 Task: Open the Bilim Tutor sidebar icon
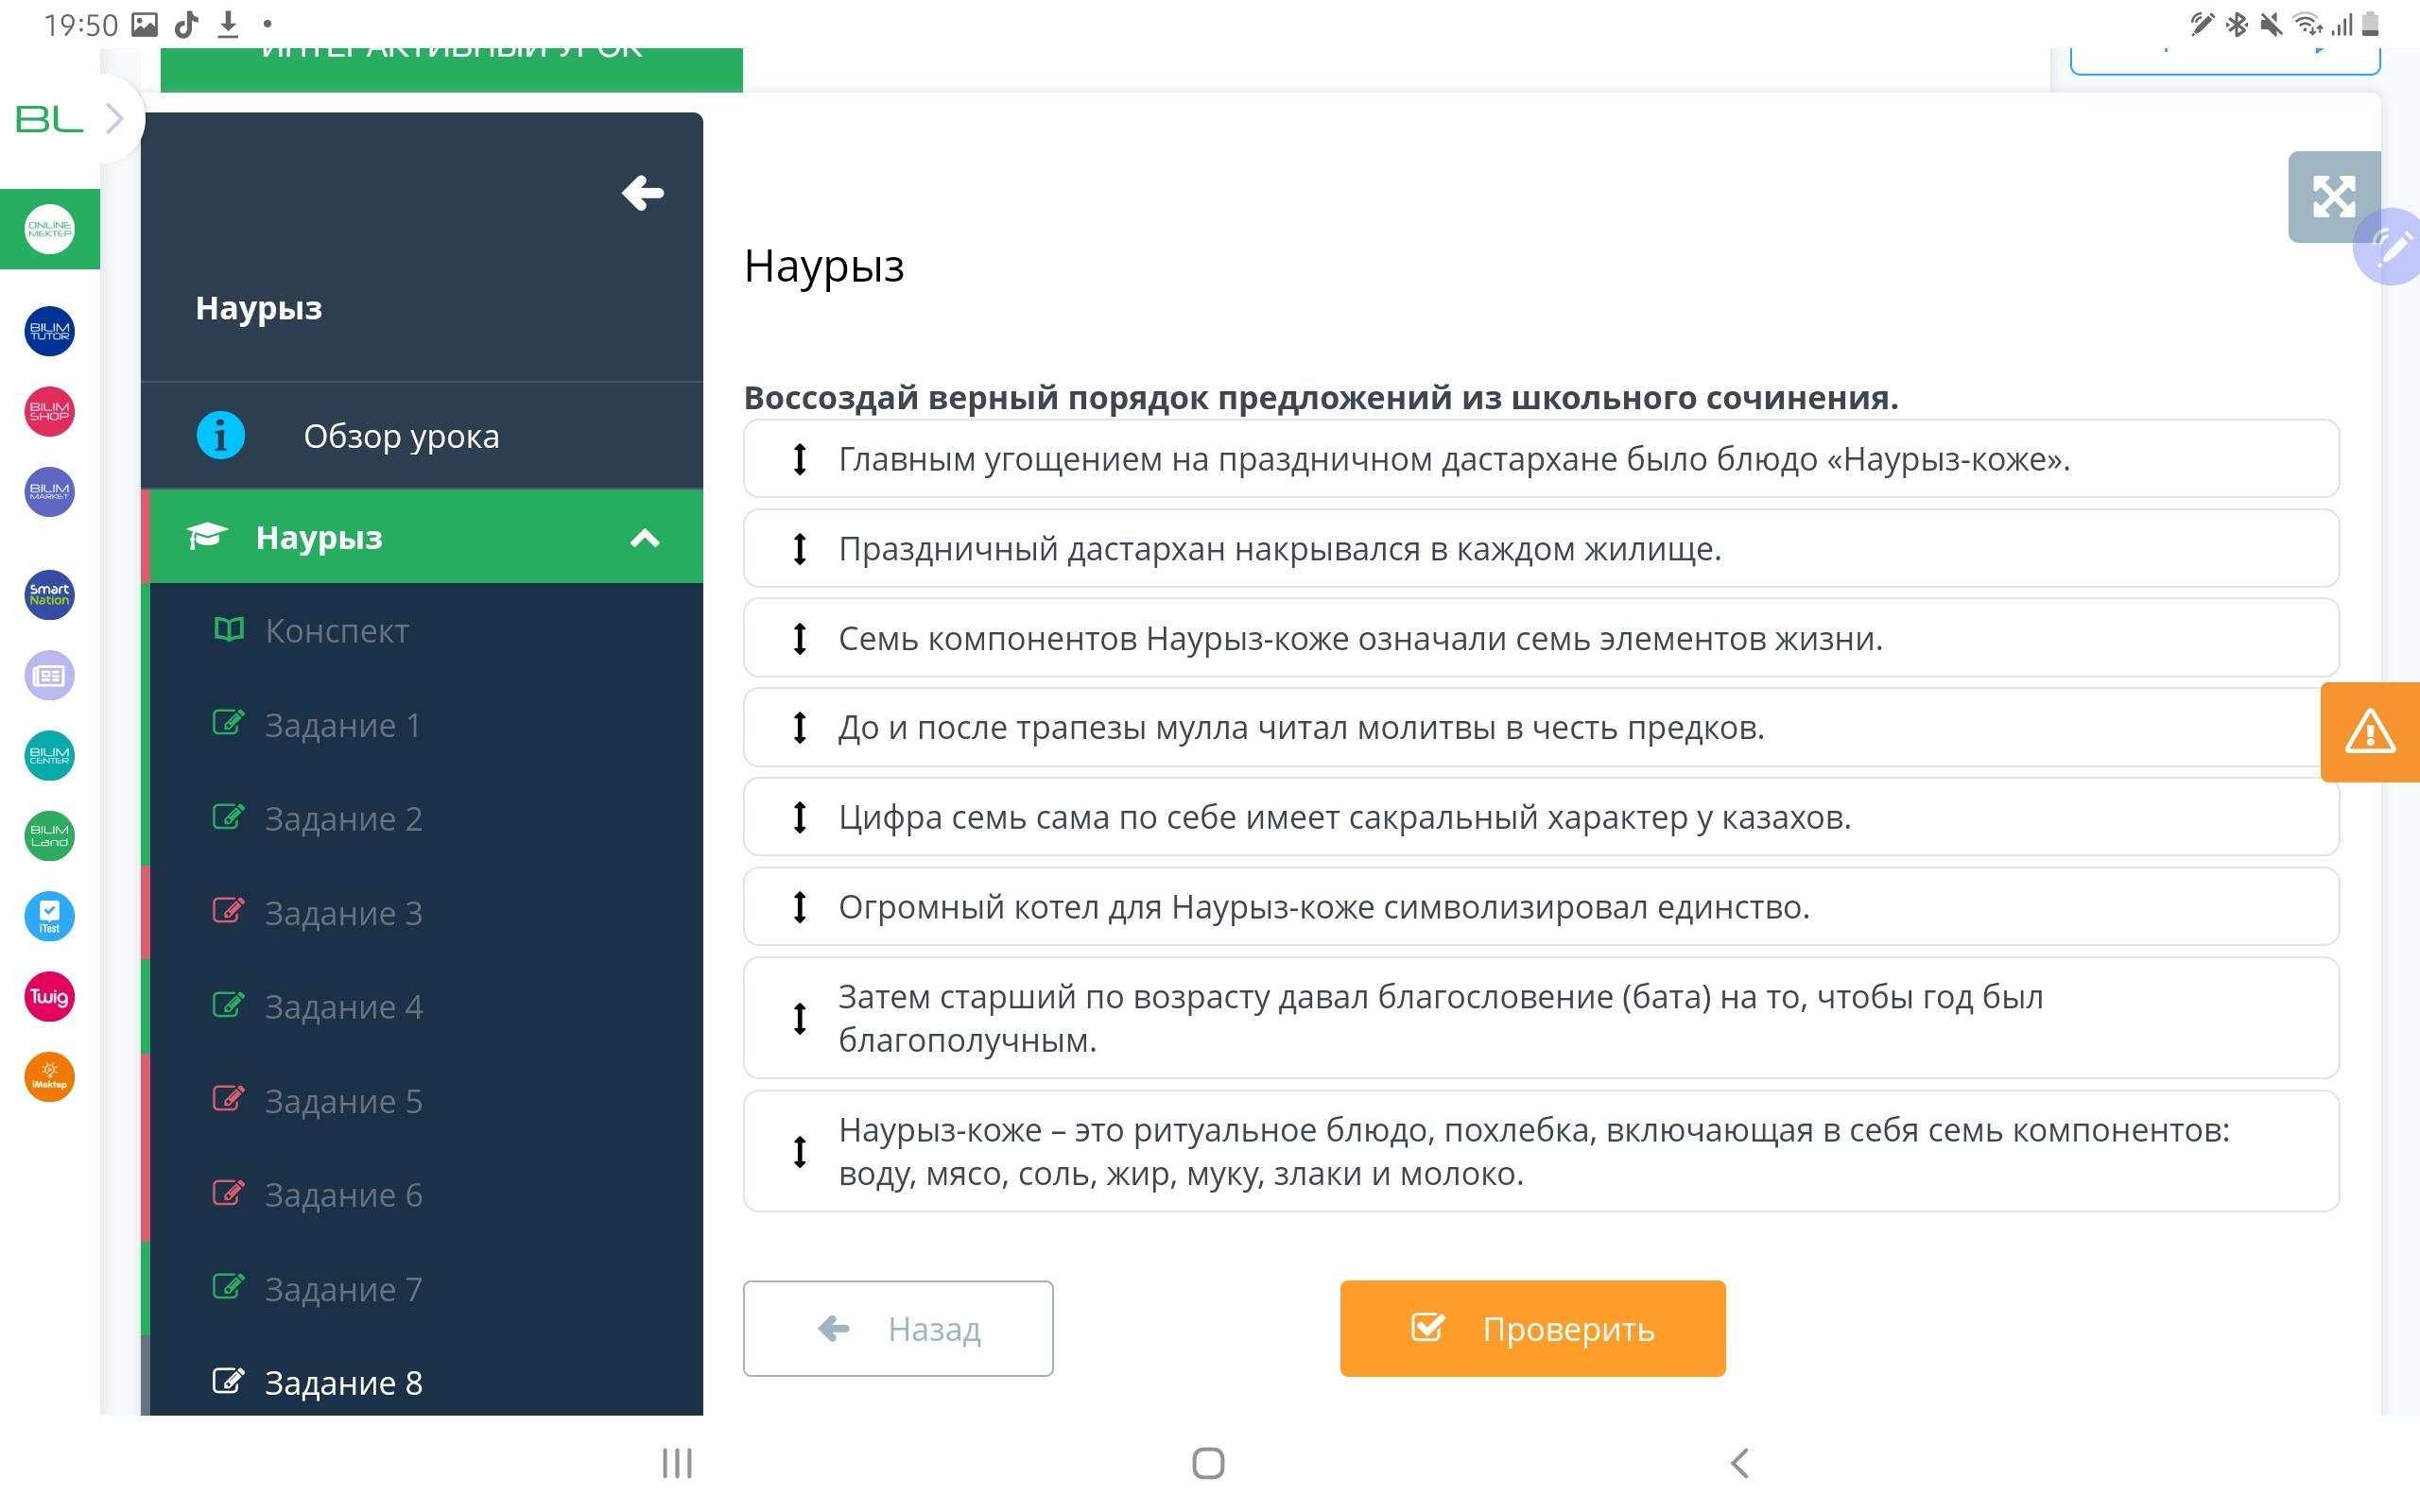[49, 331]
